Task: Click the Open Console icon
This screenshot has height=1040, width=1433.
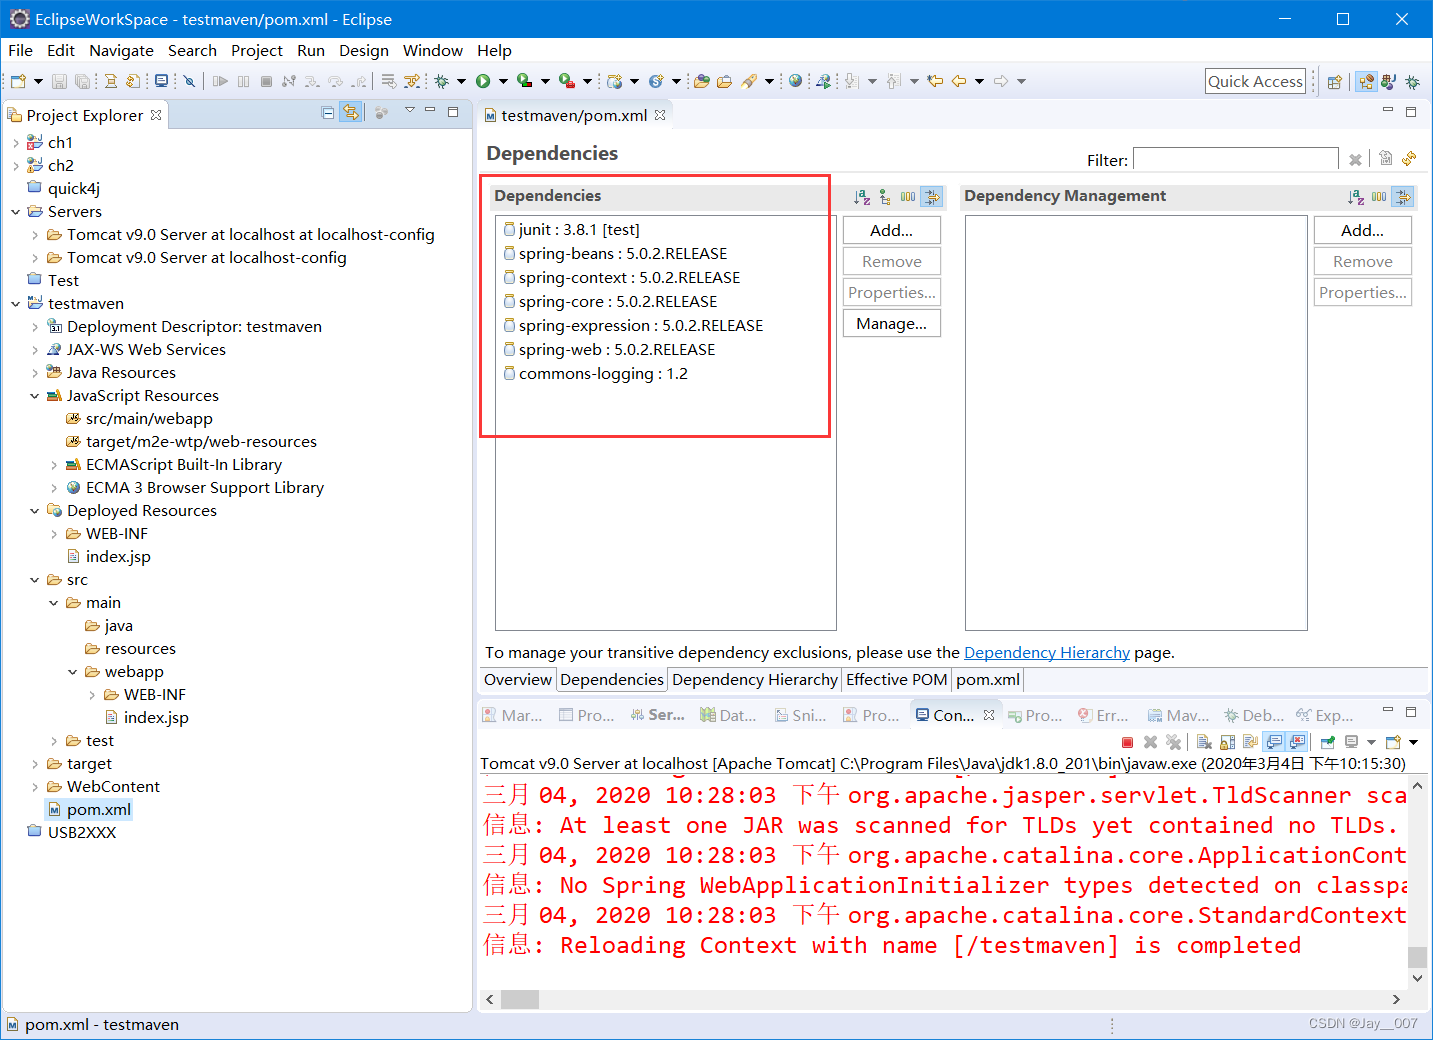Action: (x=1393, y=742)
